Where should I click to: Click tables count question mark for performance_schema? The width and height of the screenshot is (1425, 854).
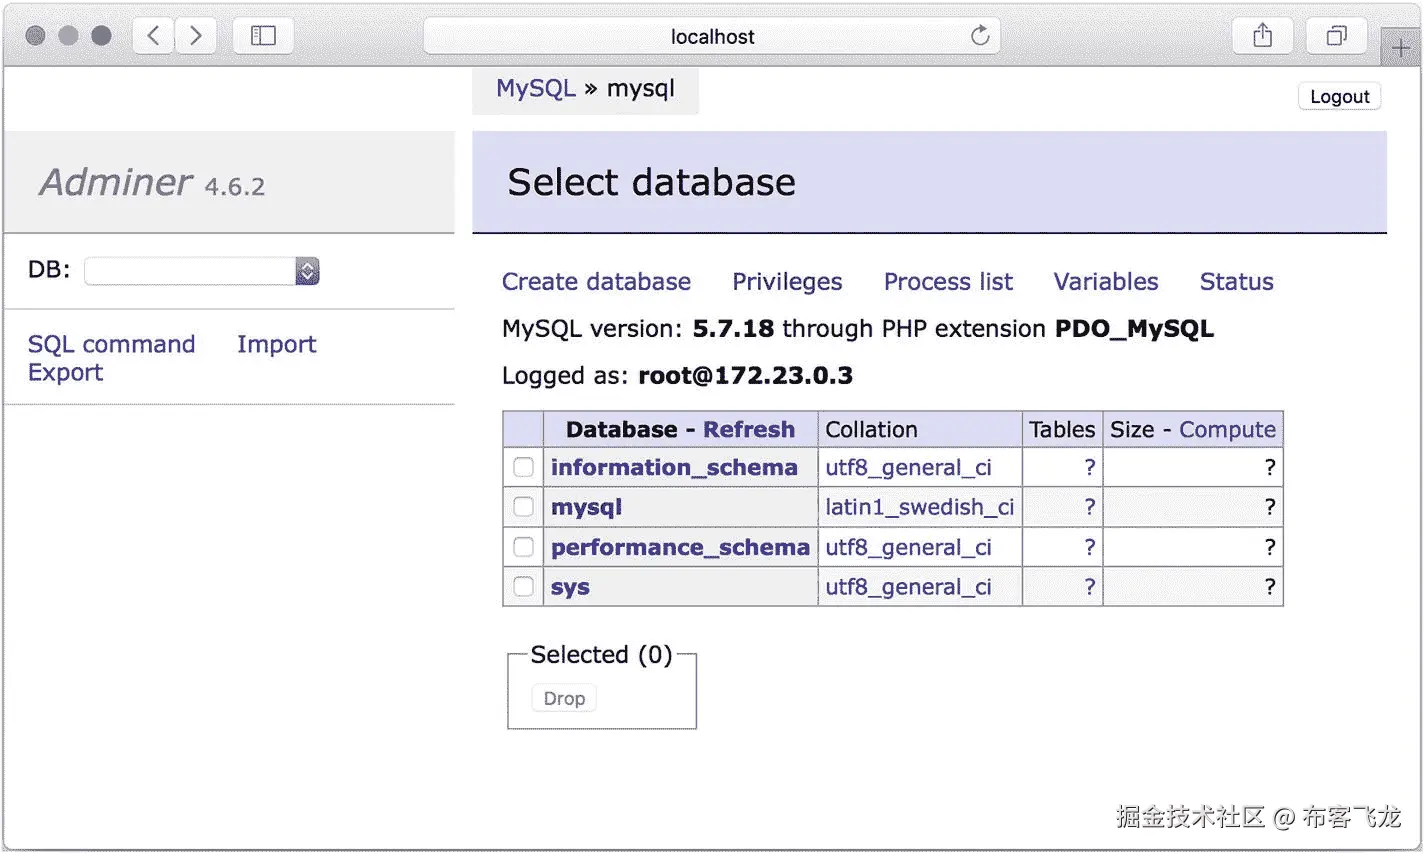(1090, 547)
